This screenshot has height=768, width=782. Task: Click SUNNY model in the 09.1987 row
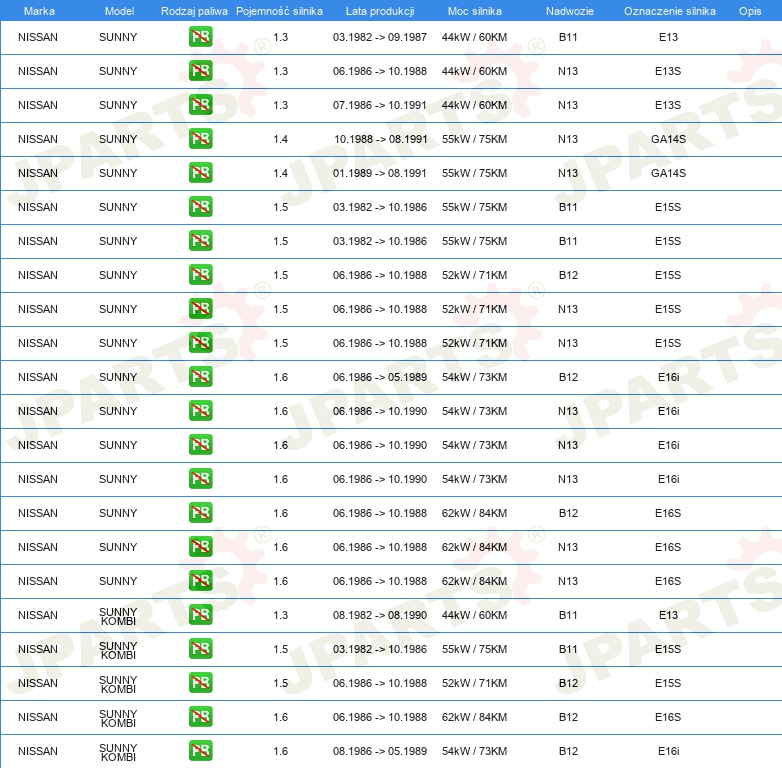tap(118, 37)
